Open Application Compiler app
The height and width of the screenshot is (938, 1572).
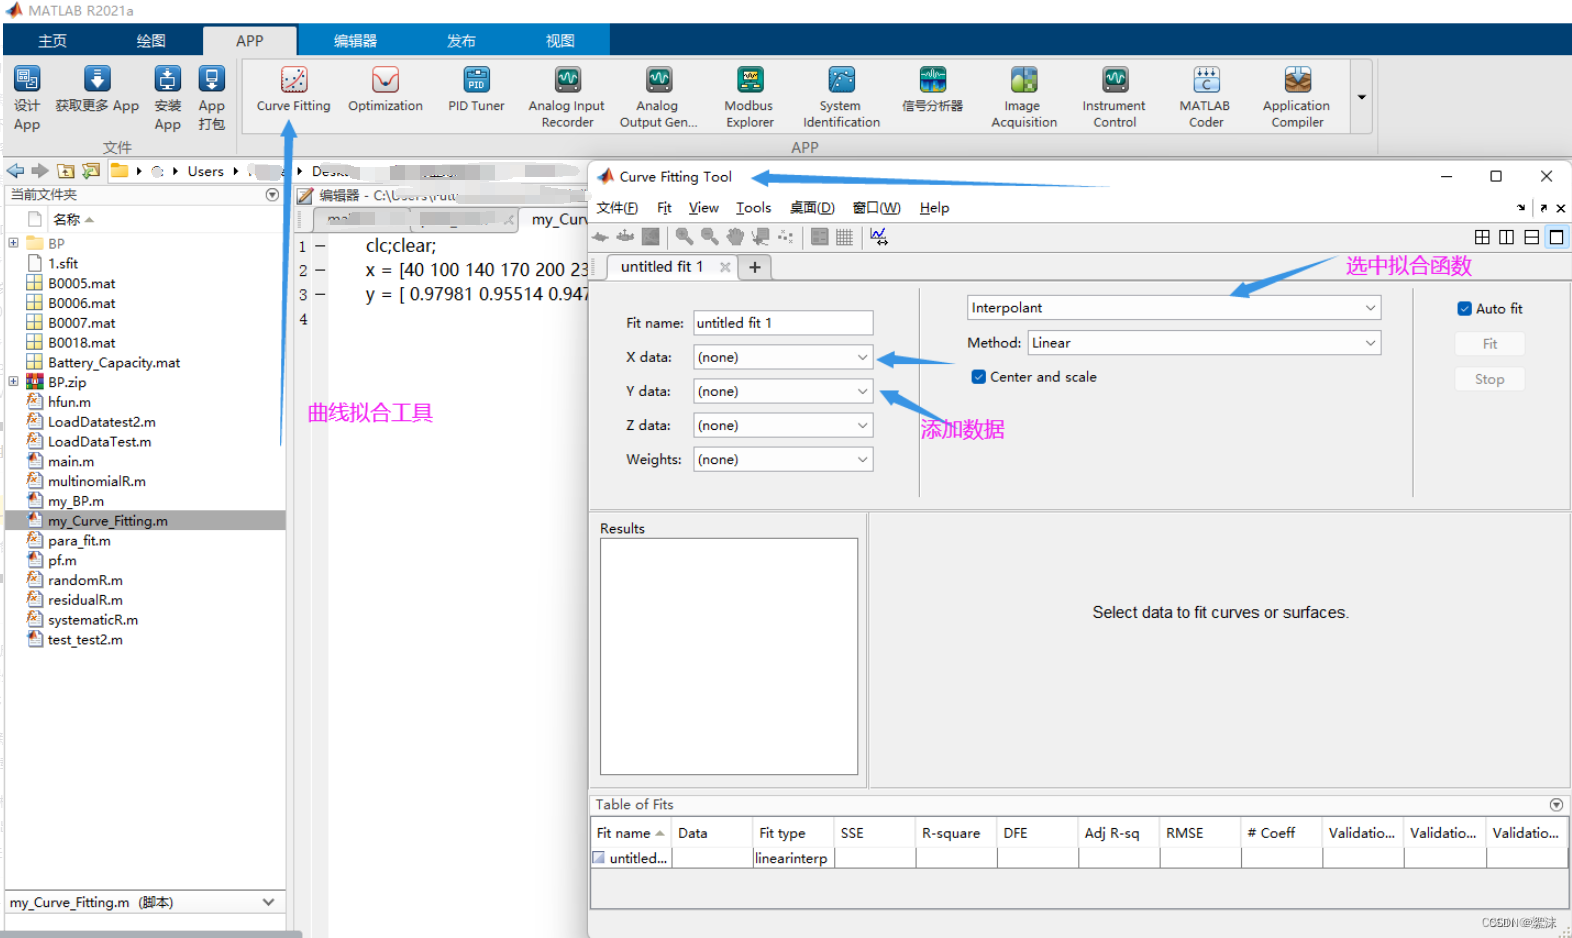[x=1297, y=98]
